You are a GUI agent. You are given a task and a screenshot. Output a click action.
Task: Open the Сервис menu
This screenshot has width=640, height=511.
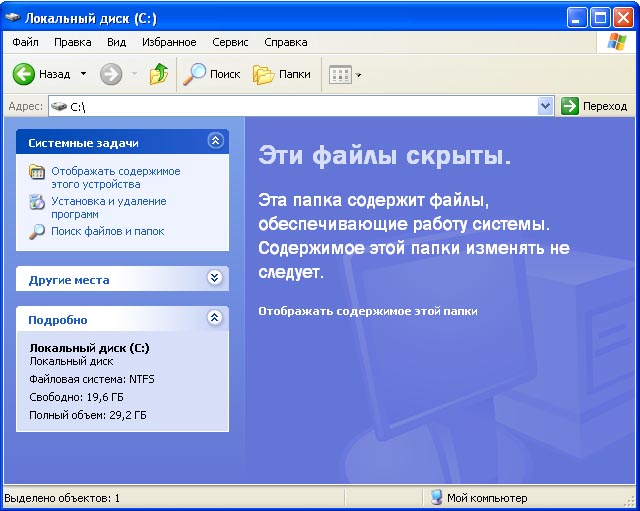(230, 42)
